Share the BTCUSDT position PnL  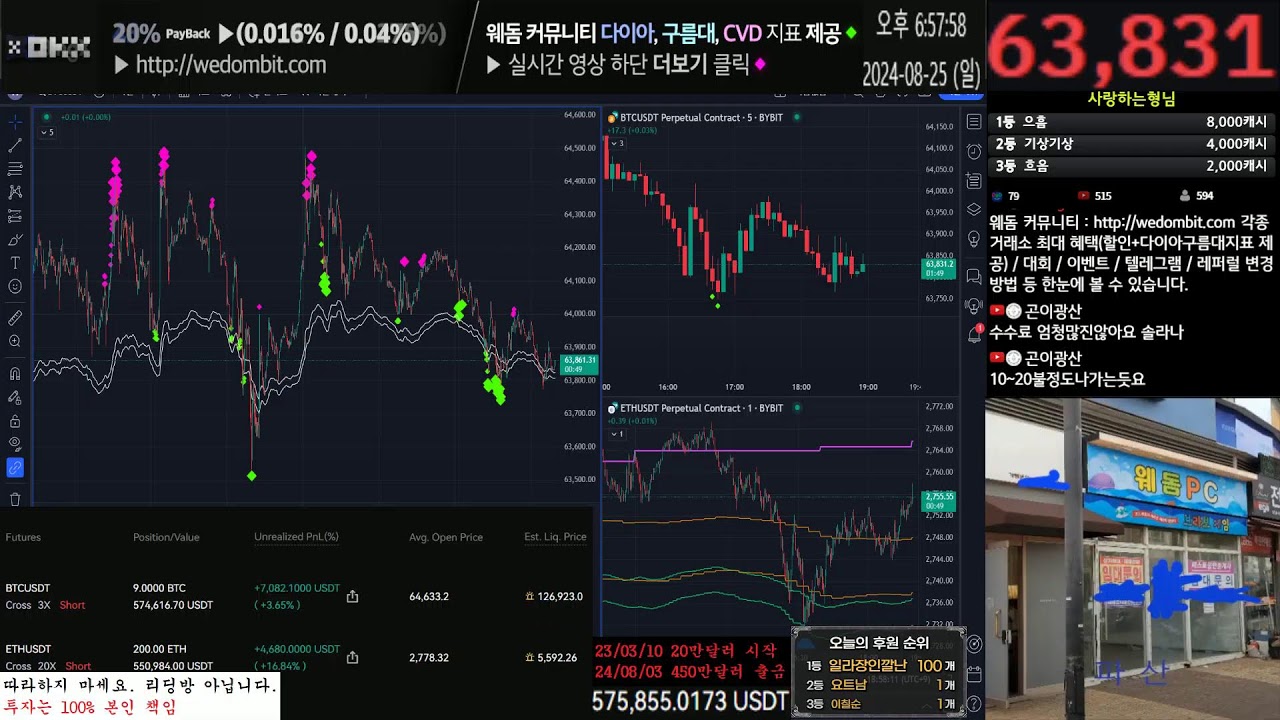click(352, 597)
